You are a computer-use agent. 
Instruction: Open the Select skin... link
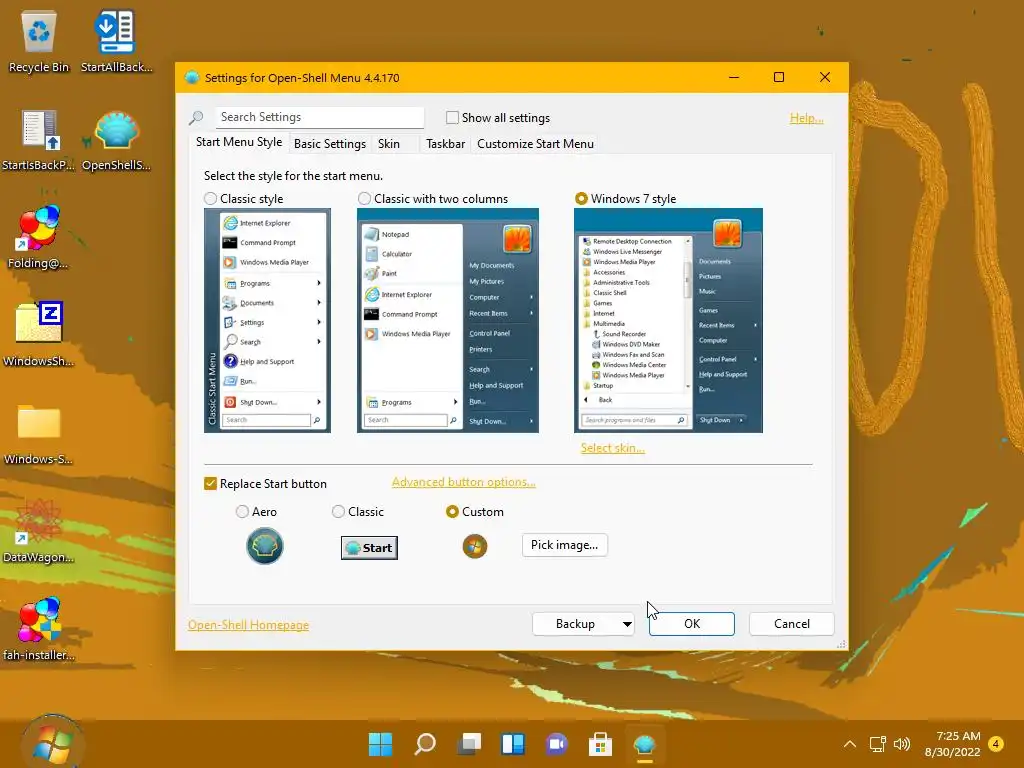pyautogui.click(x=613, y=448)
